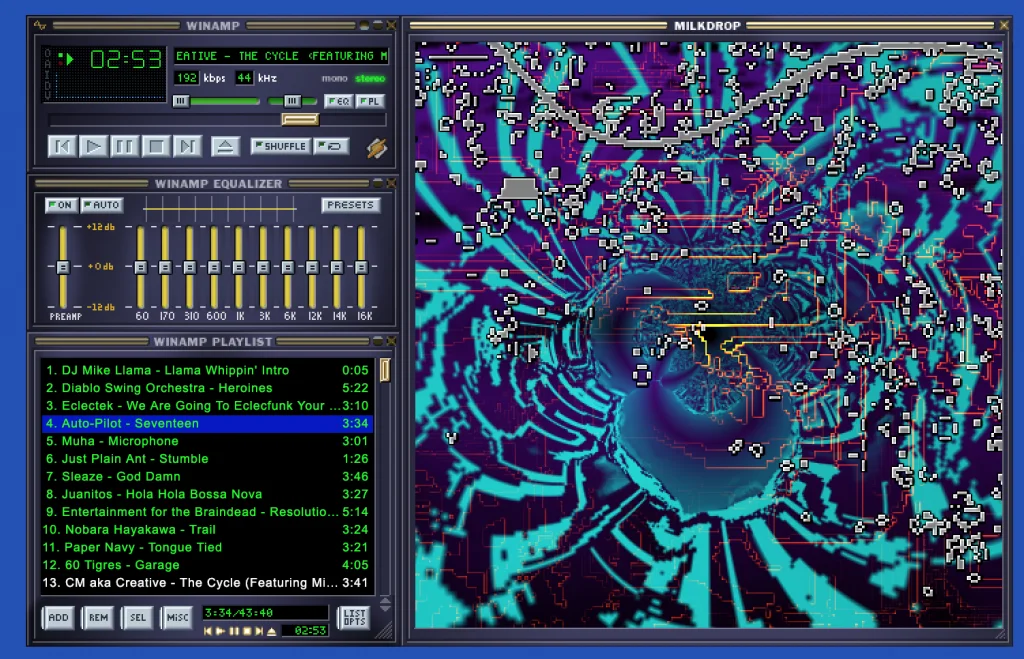Select track "Just Plain Ant - Stumble"

tap(207, 458)
